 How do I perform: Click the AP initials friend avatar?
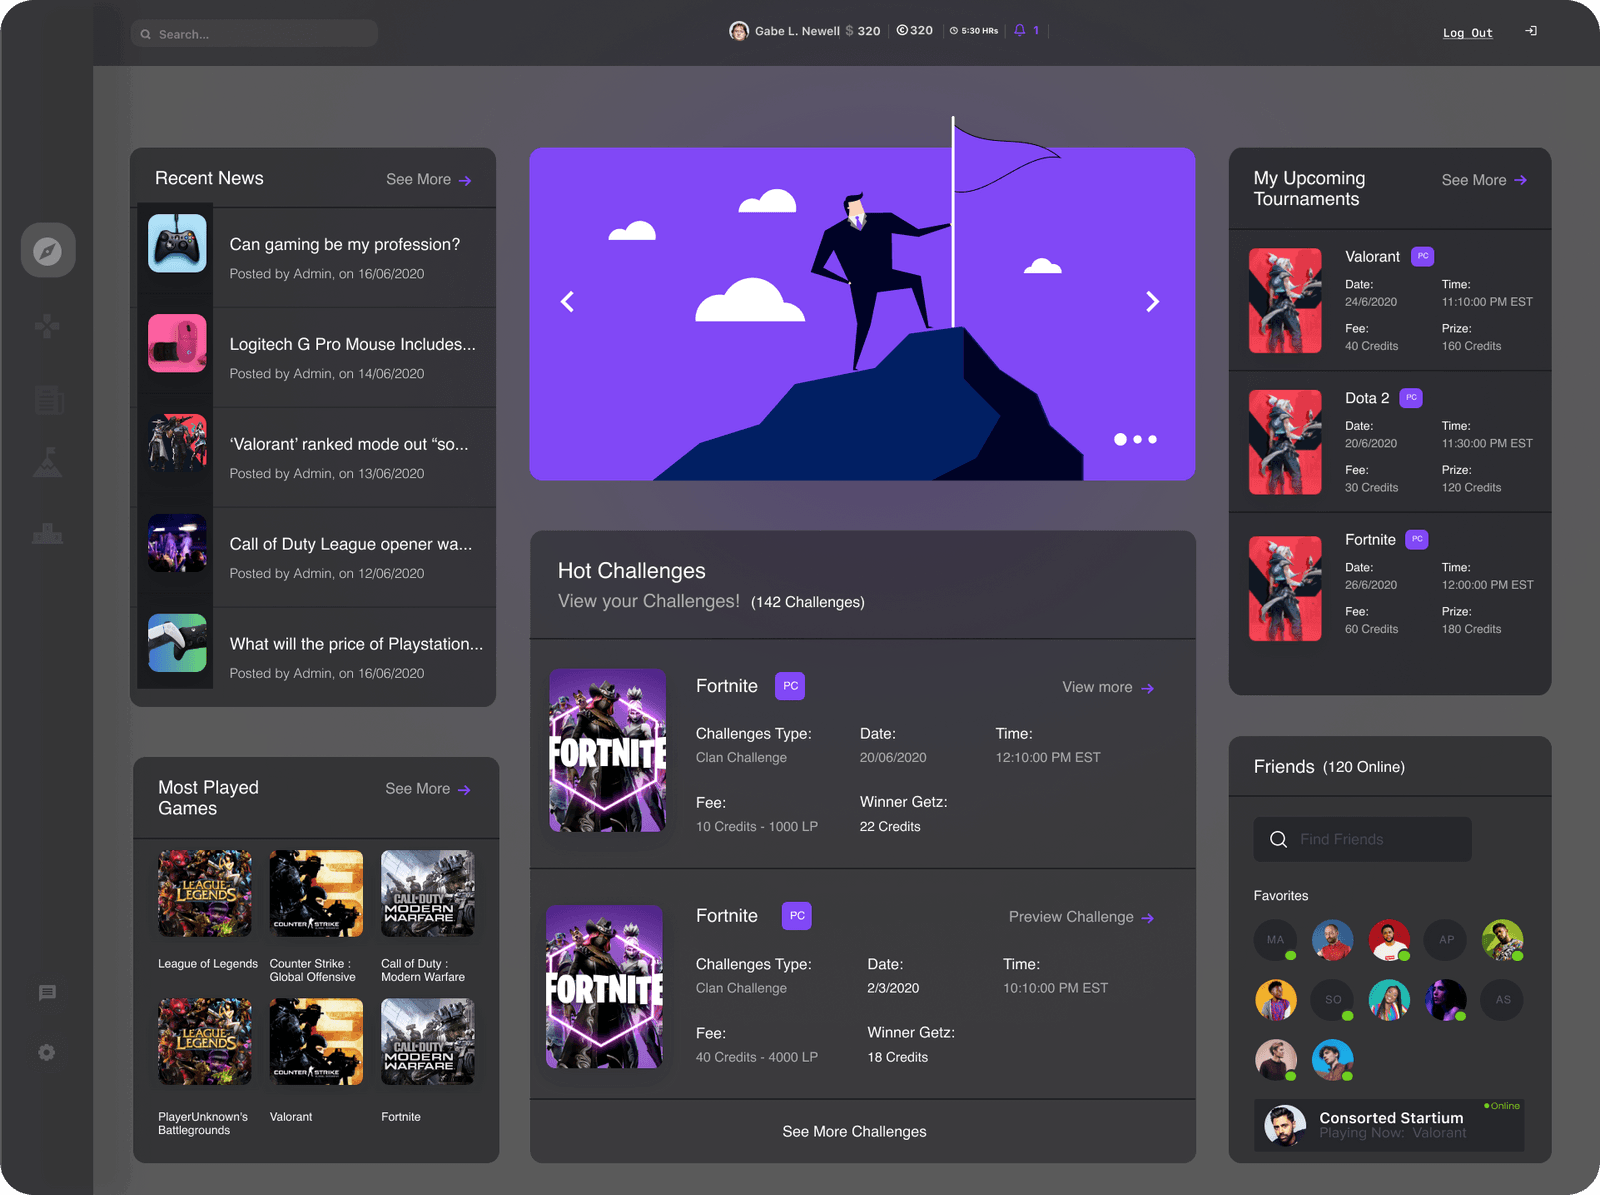click(1446, 940)
